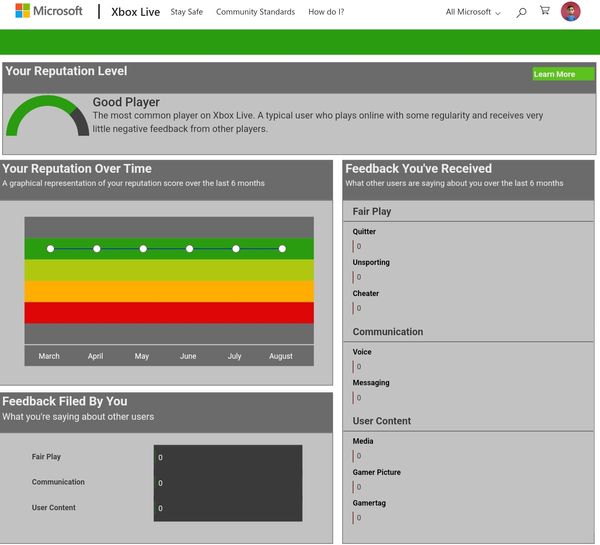Select the August data point on chart
Viewport: 600px width, 545px height.
(282, 249)
